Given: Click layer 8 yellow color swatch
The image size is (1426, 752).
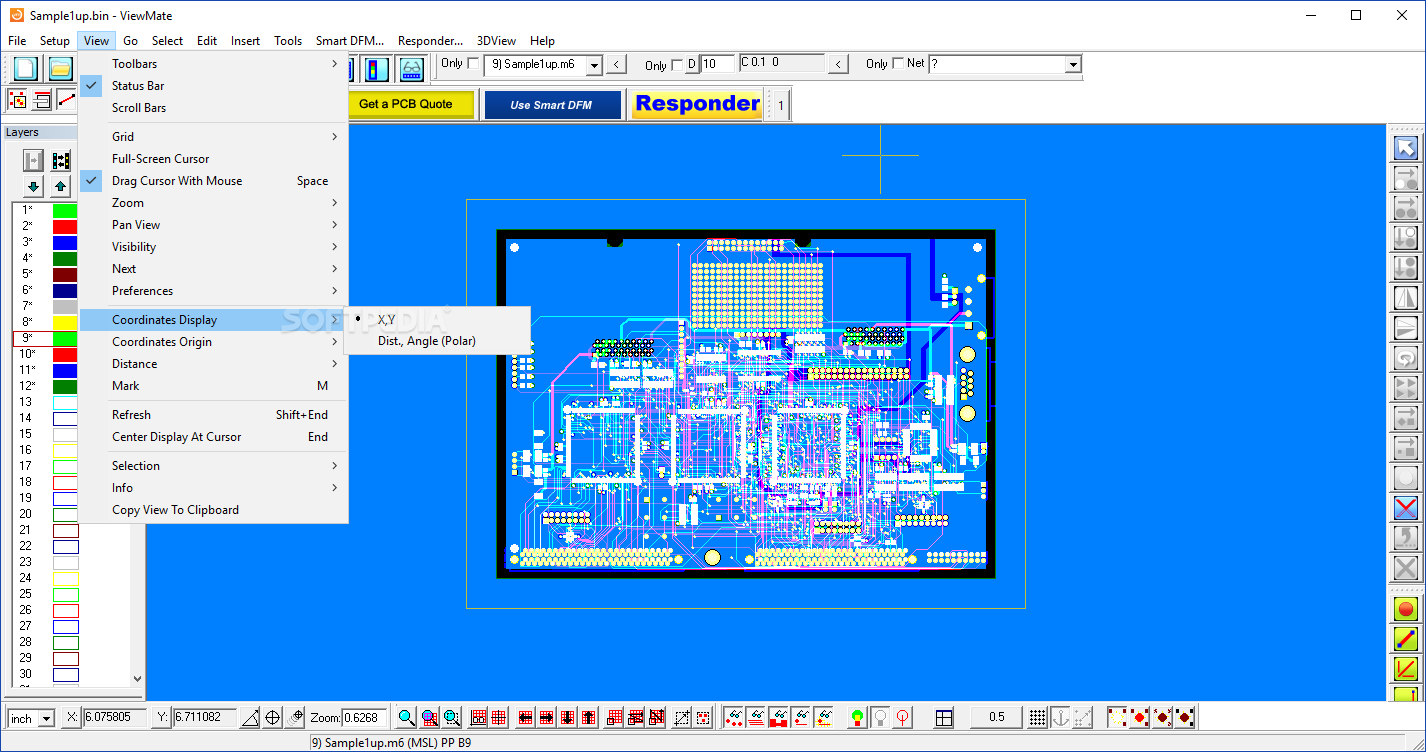Looking at the screenshot, I should point(65,322).
